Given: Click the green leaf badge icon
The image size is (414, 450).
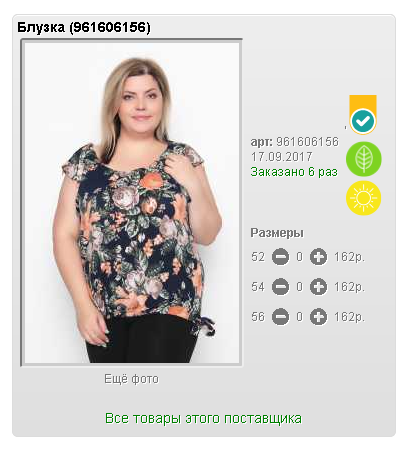Looking at the screenshot, I should pos(364,159).
